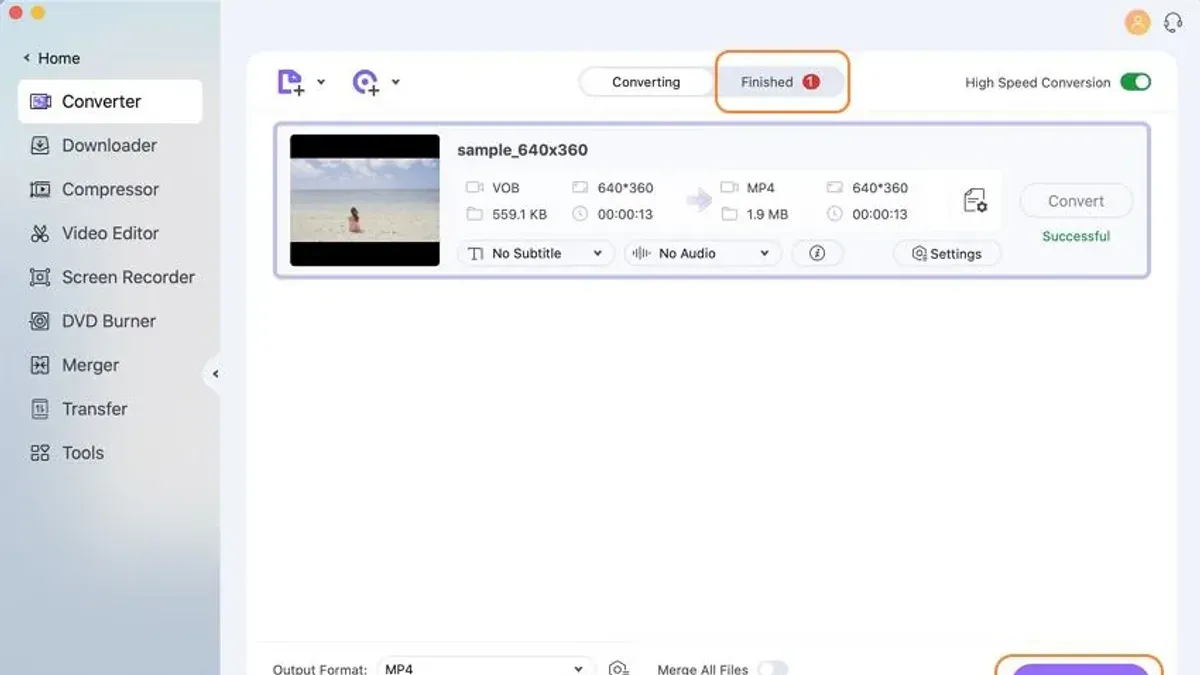Click the output format settings gear icon
Screen dimensions: 1200x675
[x=619, y=668]
